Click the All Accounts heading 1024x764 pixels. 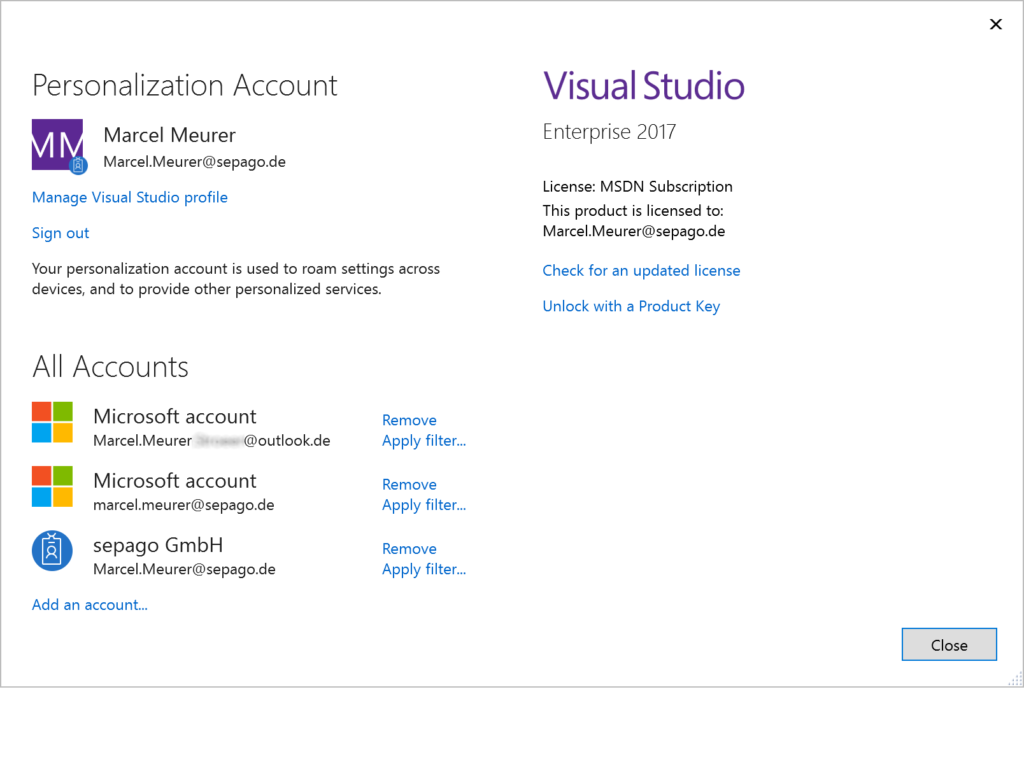(x=110, y=366)
